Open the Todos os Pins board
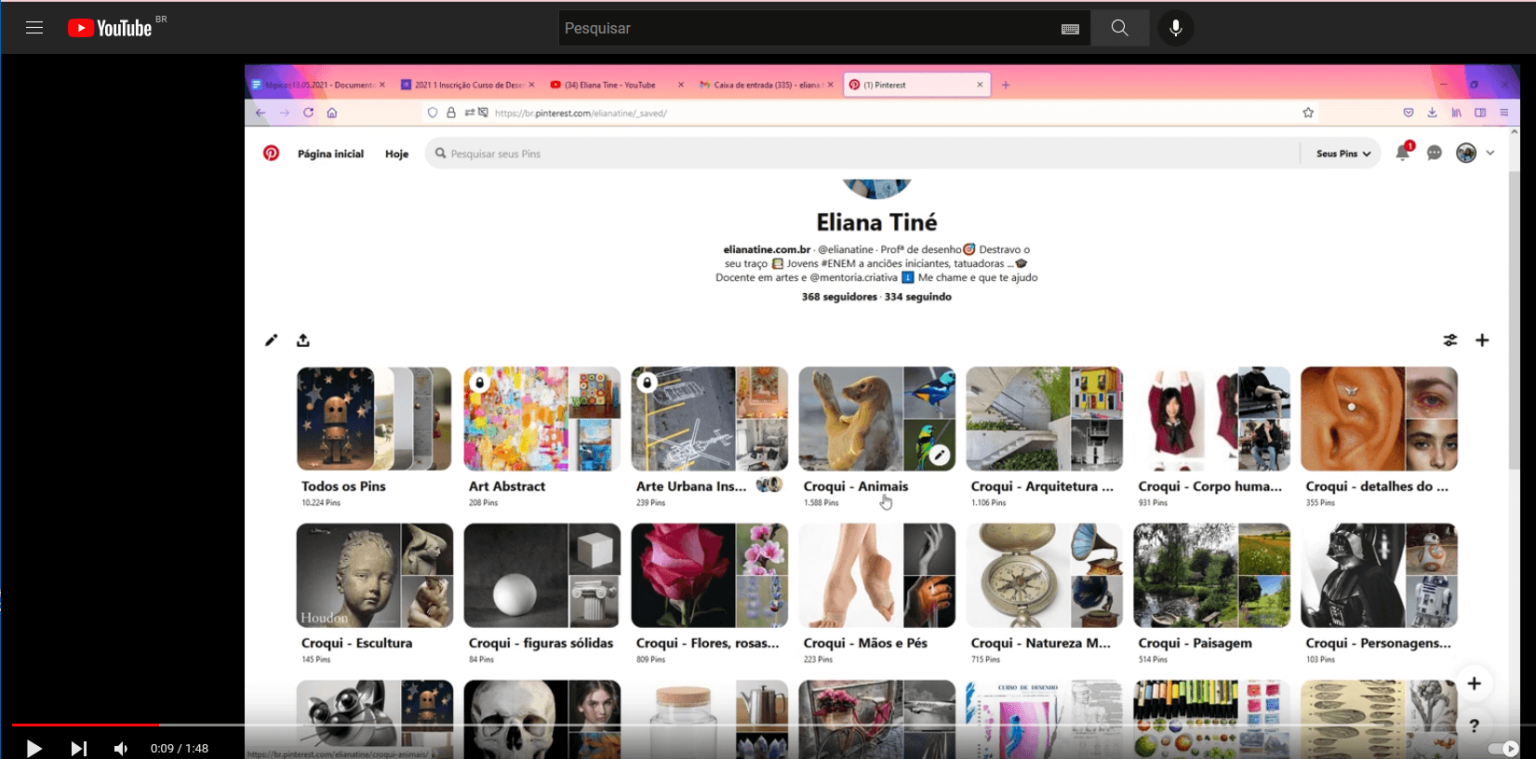 point(374,418)
